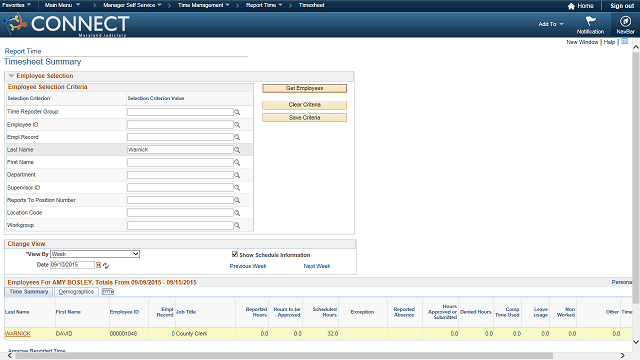This screenshot has height=360, width=640.
Task: Click the Last Name input field
Action: [x=180, y=150]
